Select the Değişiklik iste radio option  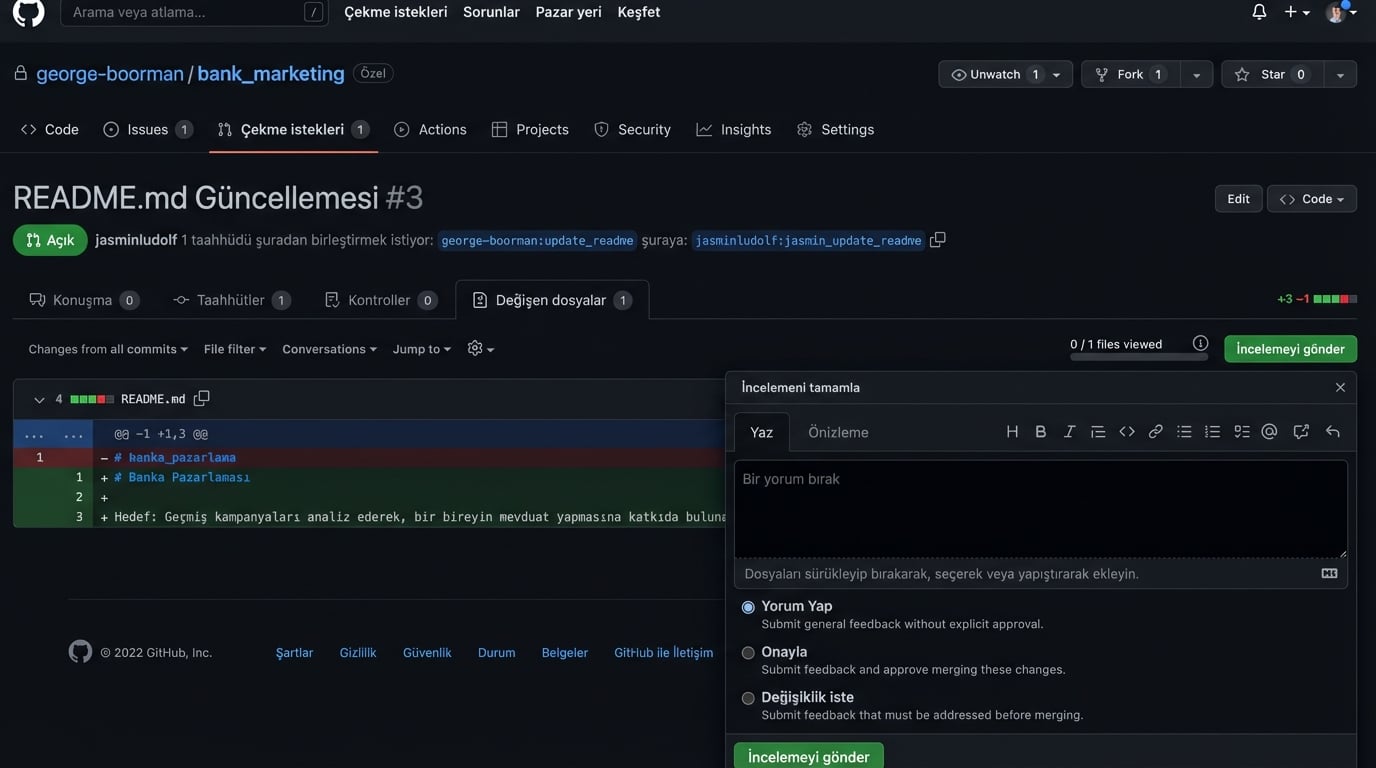pos(748,698)
